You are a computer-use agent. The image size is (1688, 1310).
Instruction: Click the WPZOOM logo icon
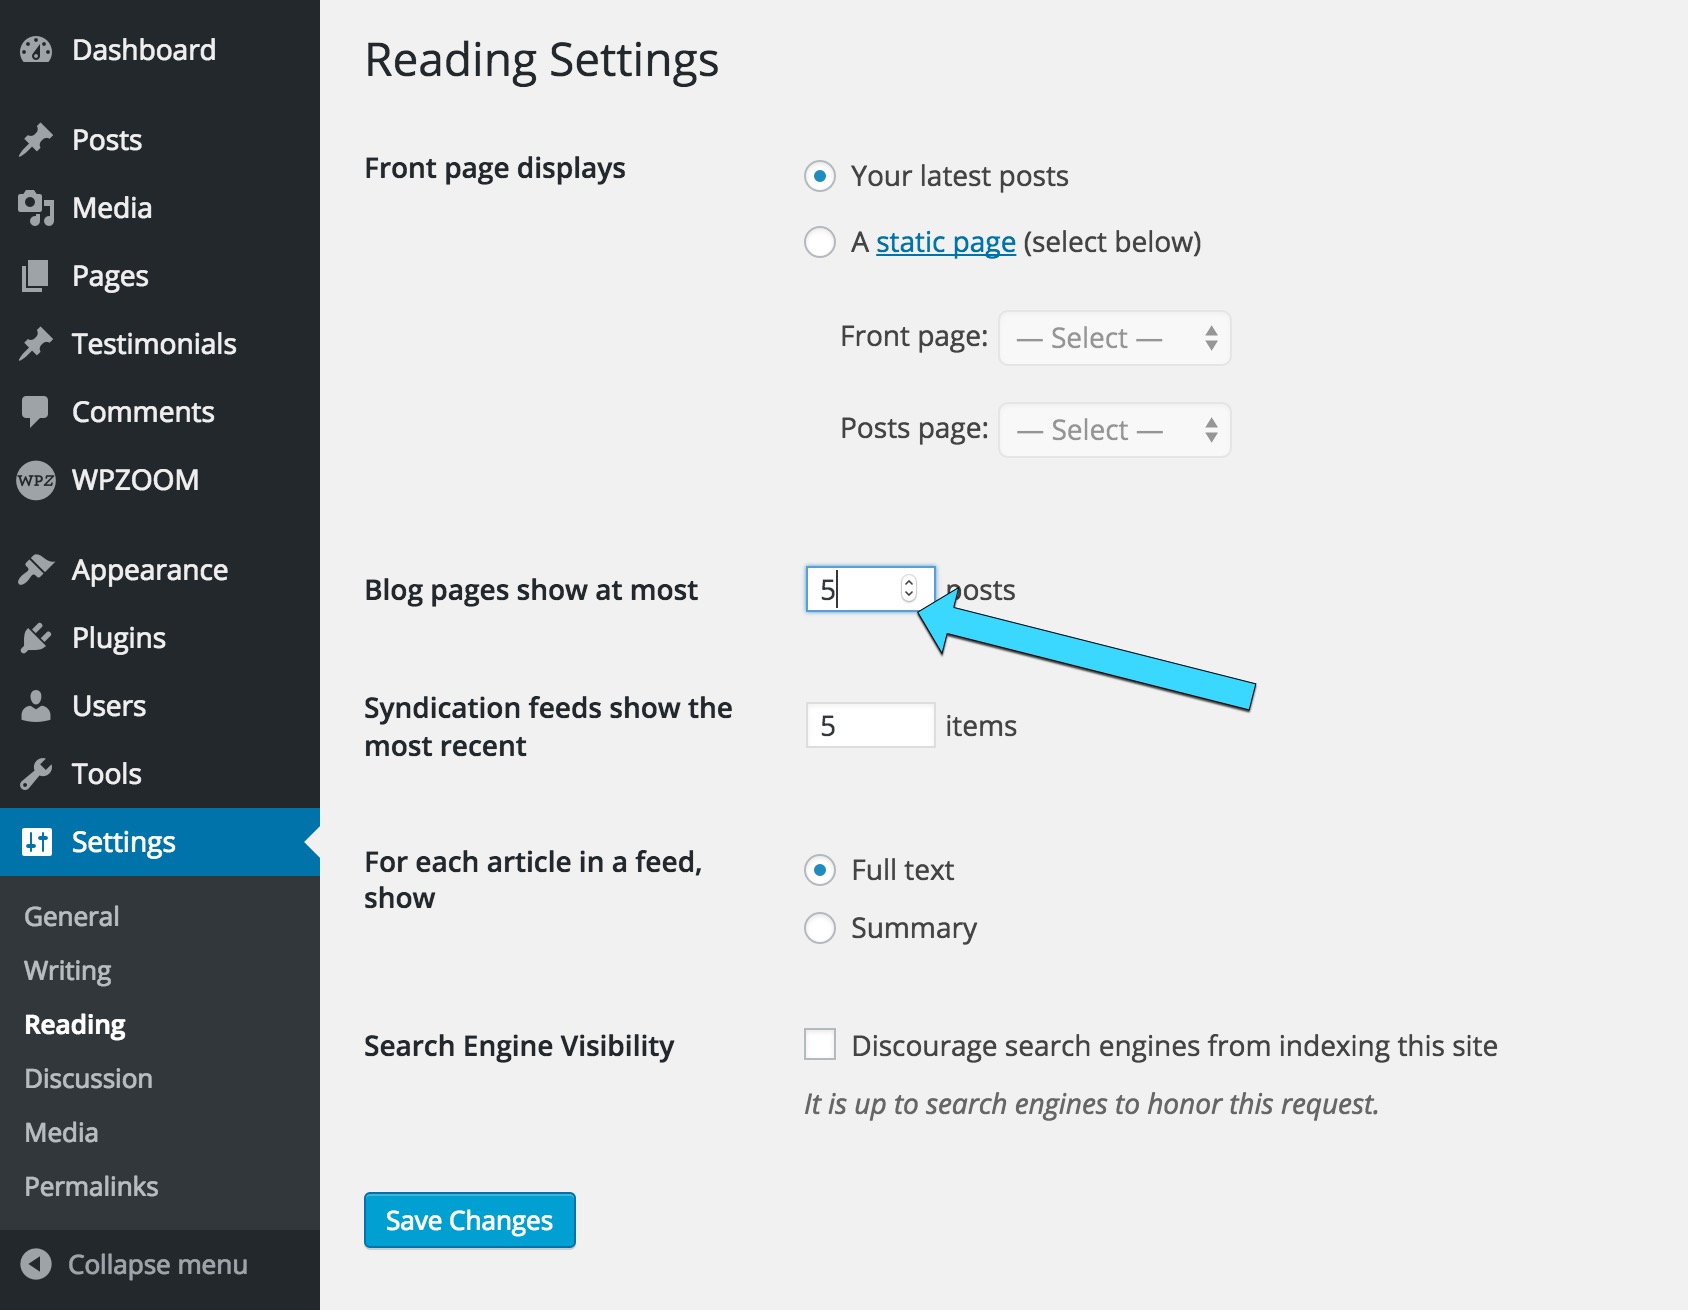(x=36, y=480)
